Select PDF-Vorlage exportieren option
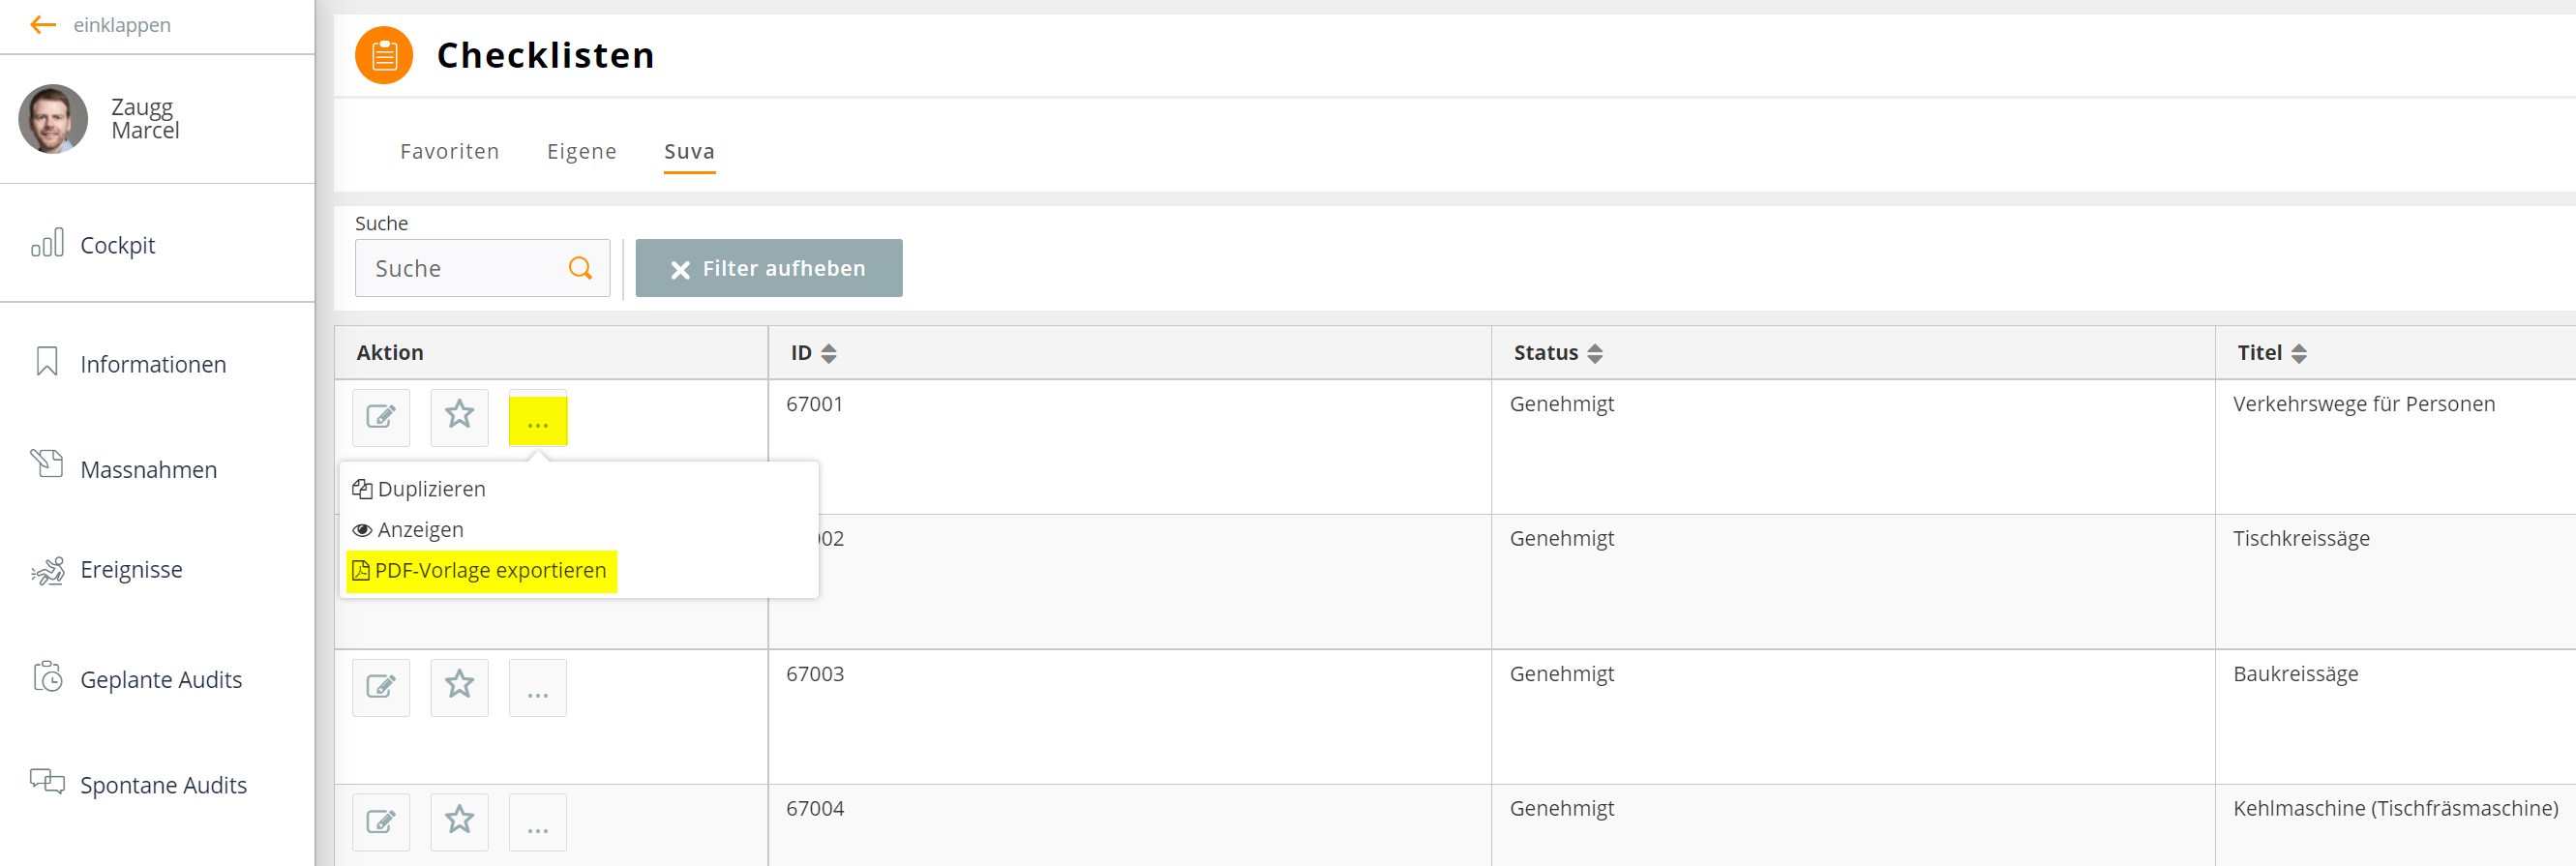This screenshot has width=2576, height=866. pyautogui.click(x=481, y=571)
